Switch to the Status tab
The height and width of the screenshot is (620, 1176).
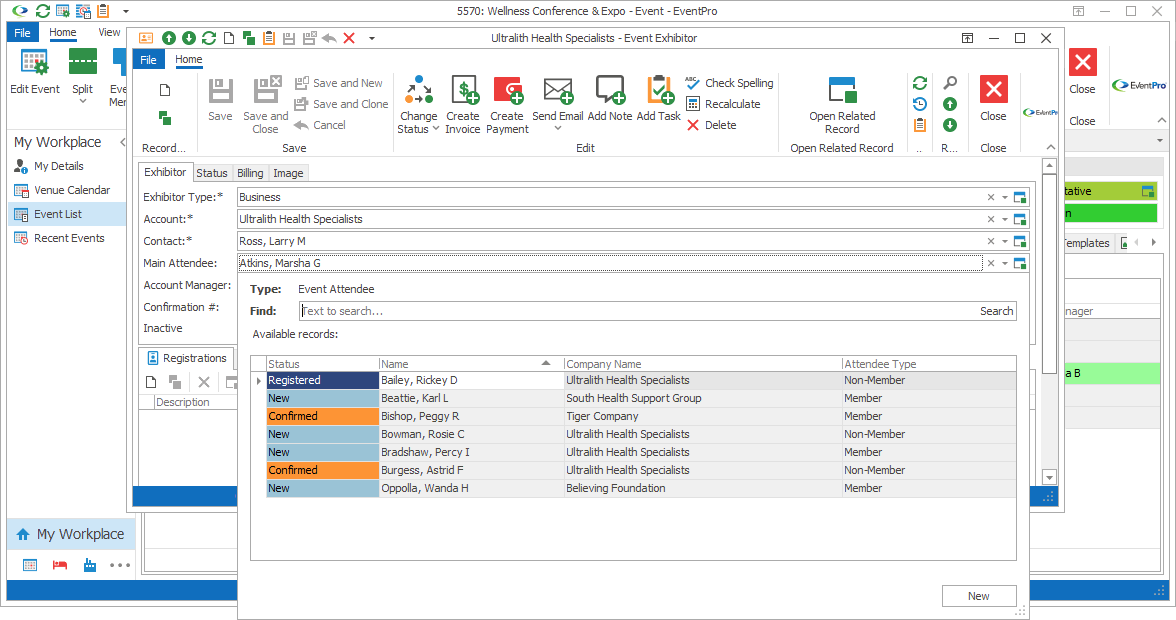[x=212, y=173]
